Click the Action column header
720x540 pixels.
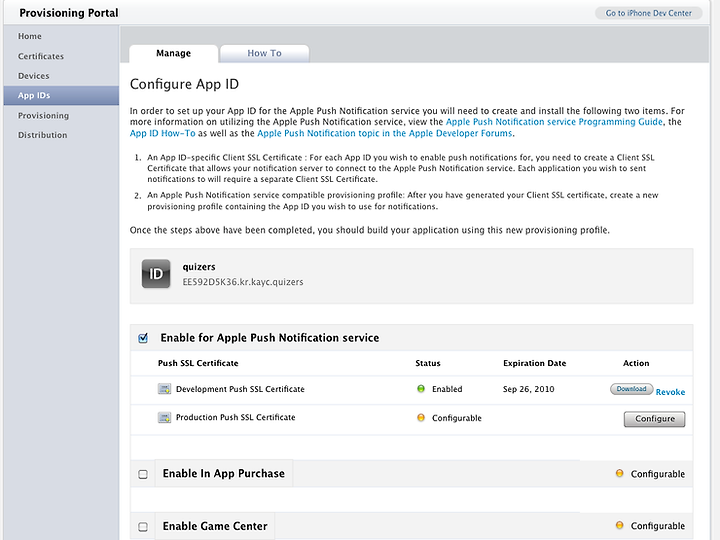click(x=636, y=363)
